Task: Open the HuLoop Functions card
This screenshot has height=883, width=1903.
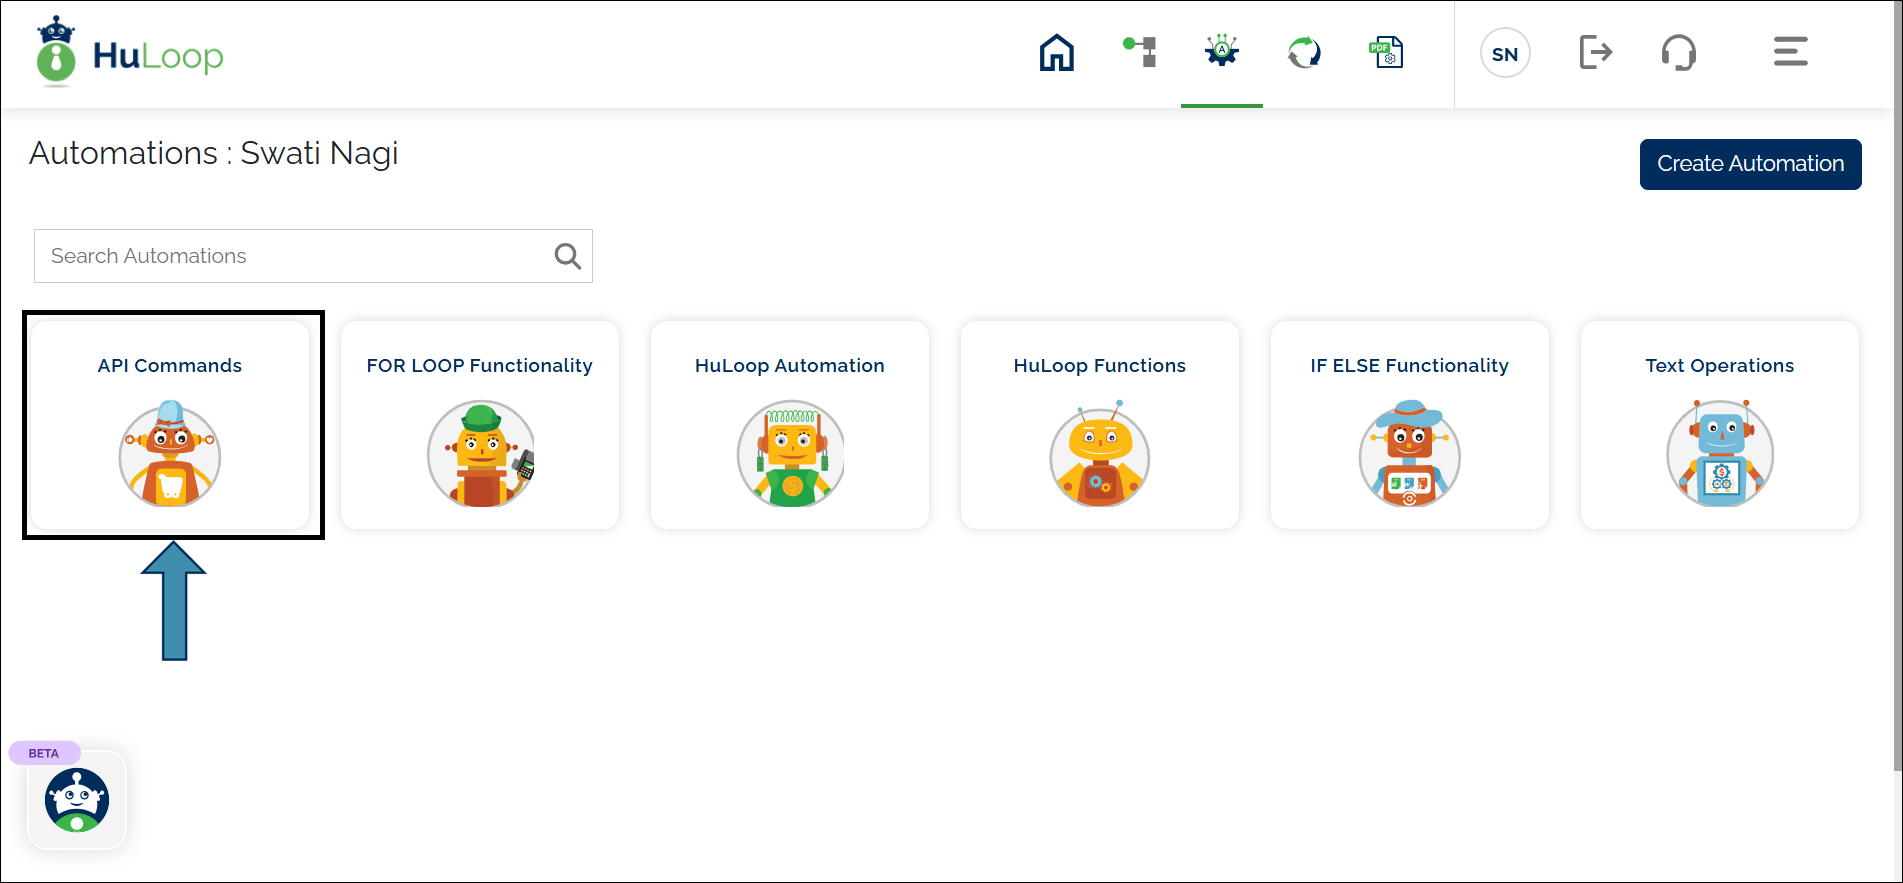Action: pyautogui.click(x=1100, y=425)
